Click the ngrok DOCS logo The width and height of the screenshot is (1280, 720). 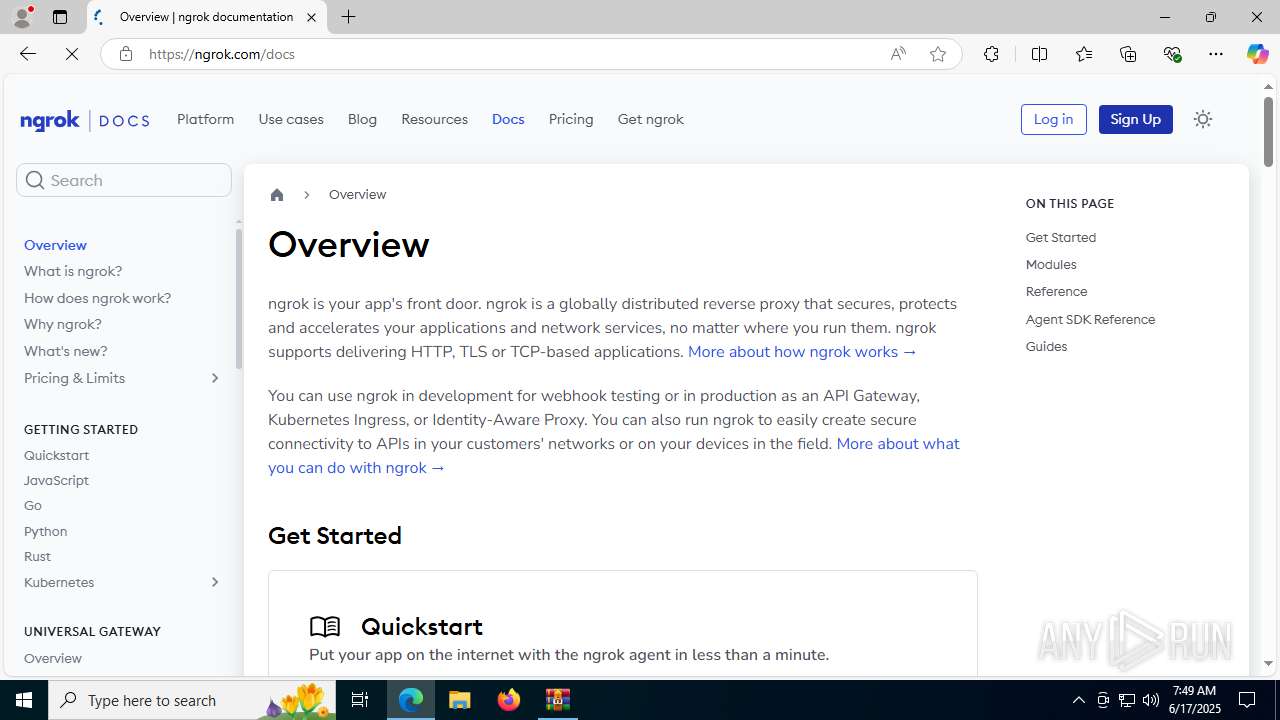click(x=85, y=120)
